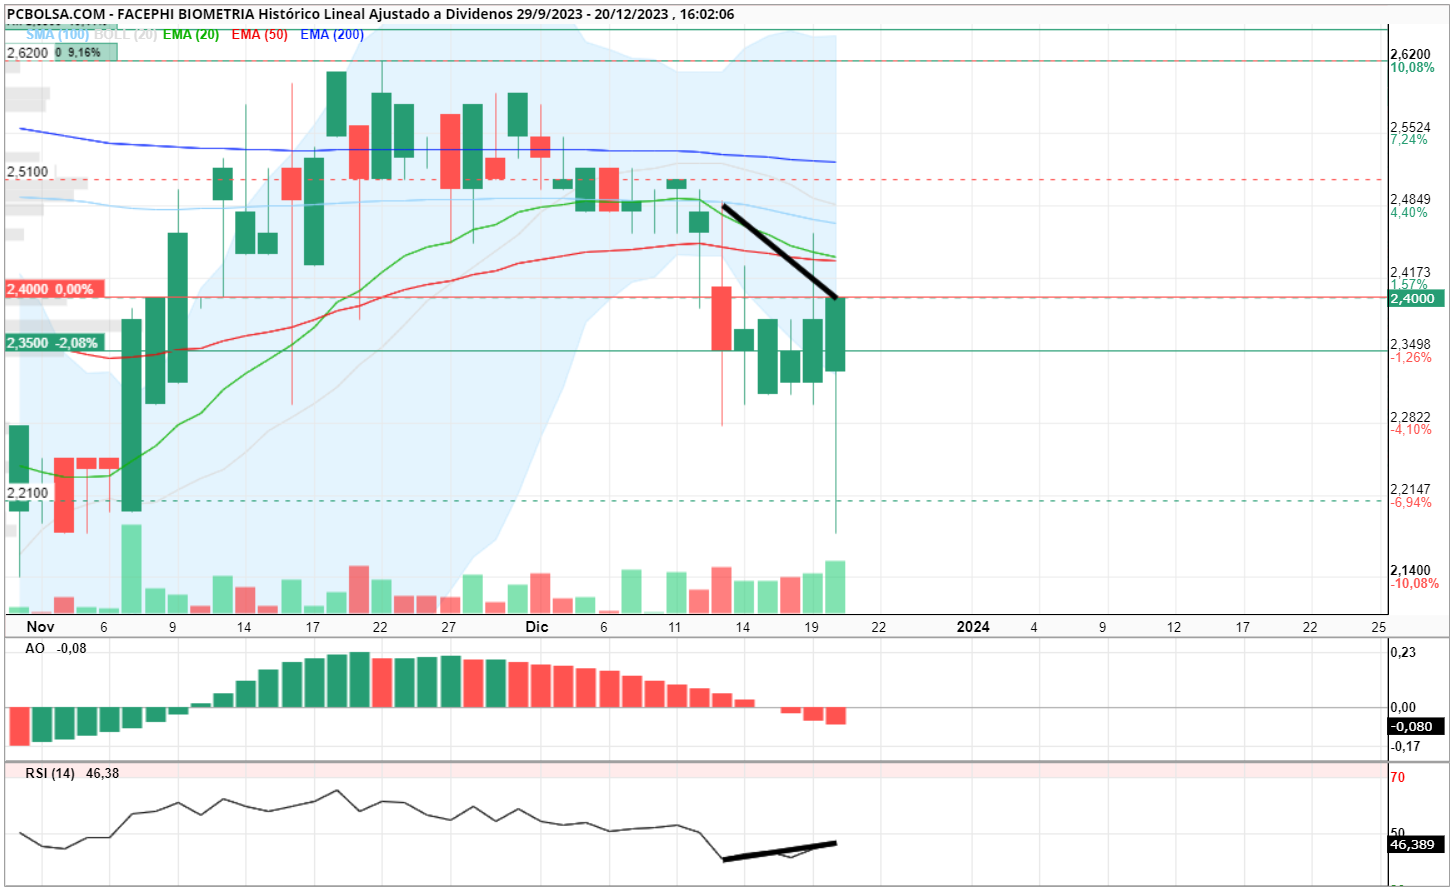Click the 2,2100 dashed level label
The height and width of the screenshot is (891, 1454).
click(28, 493)
